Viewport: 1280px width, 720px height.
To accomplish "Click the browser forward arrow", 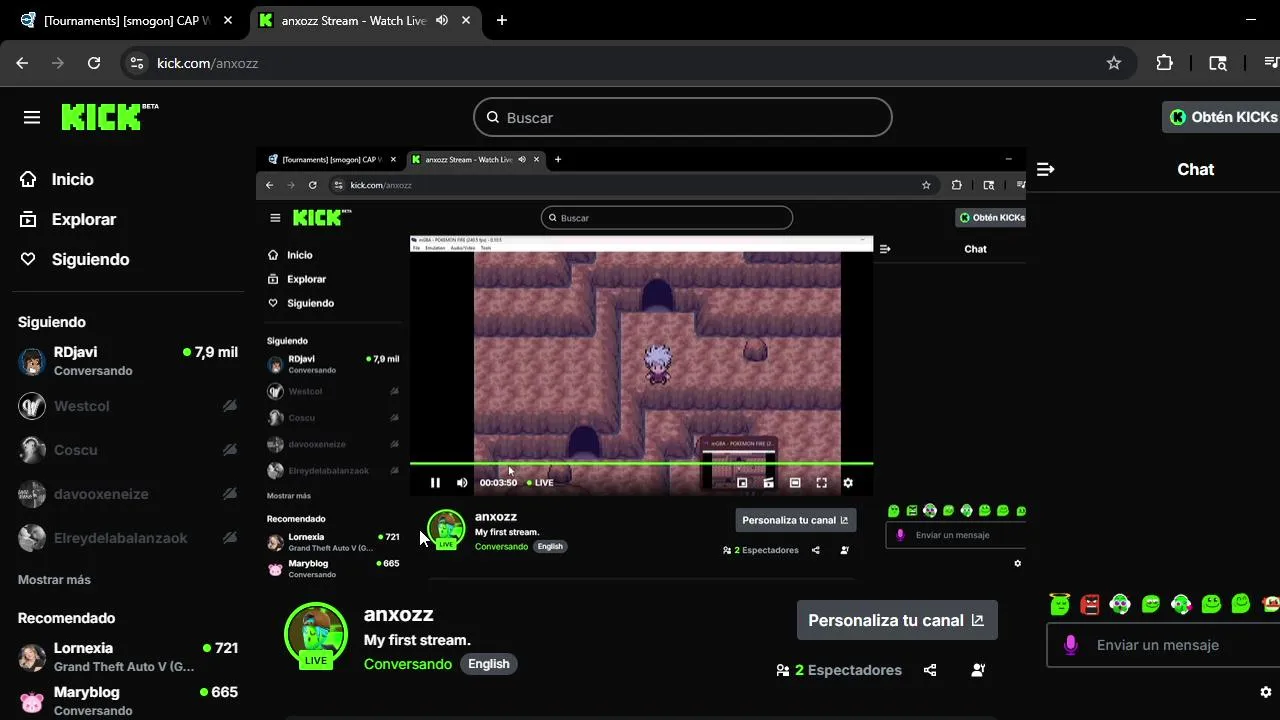I will coord(58,63).
